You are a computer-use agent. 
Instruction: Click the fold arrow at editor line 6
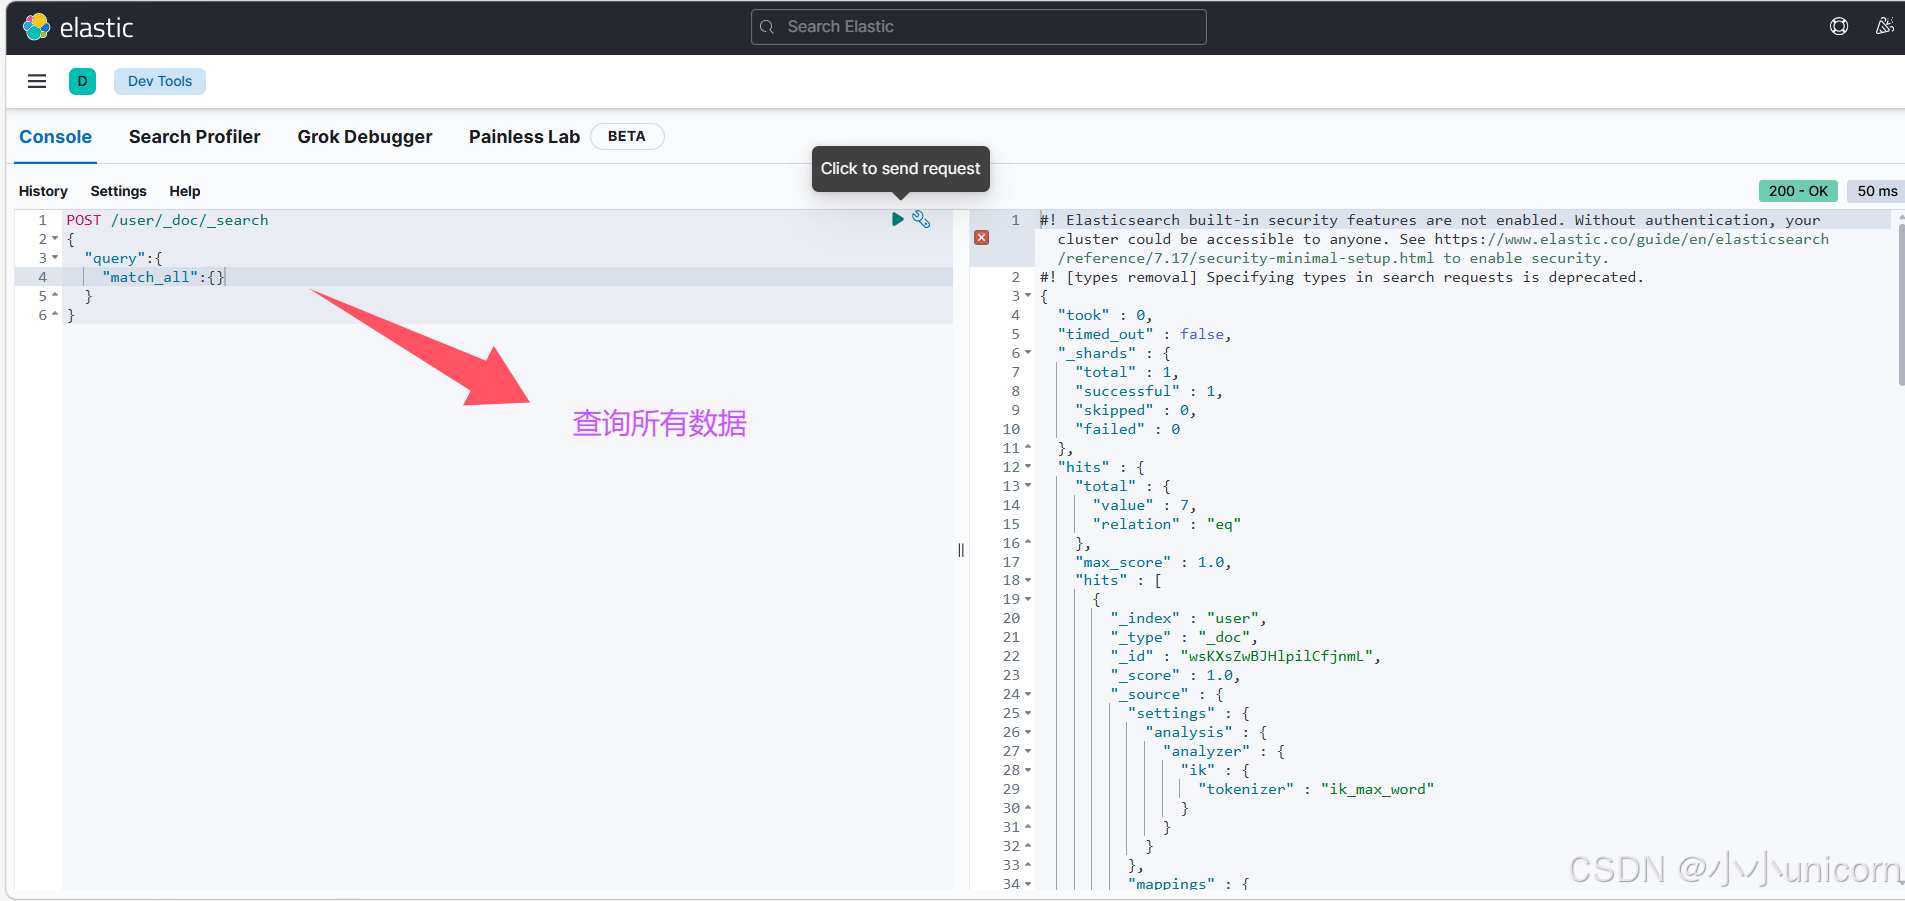[x=55, y=315]
